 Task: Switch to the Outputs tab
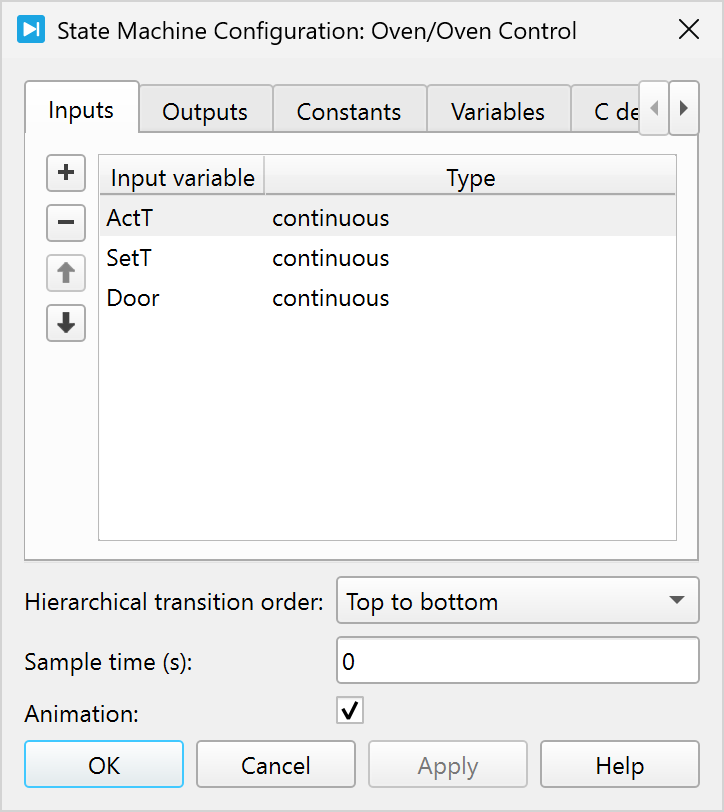[204, 112]
